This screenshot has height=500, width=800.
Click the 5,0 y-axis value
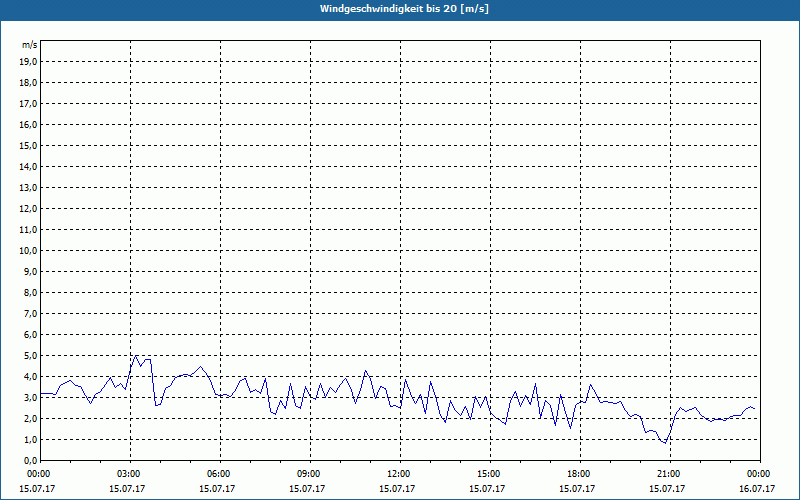pyautogui.click(x=30, y=356)
